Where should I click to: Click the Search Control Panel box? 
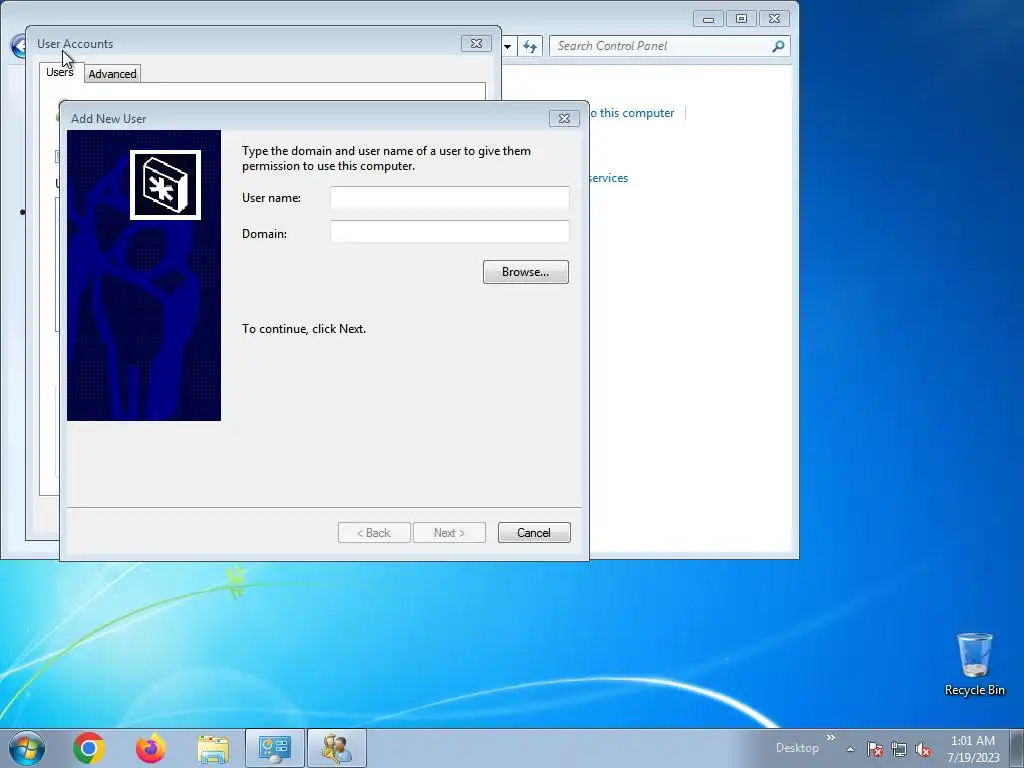(x=661, y=46)
